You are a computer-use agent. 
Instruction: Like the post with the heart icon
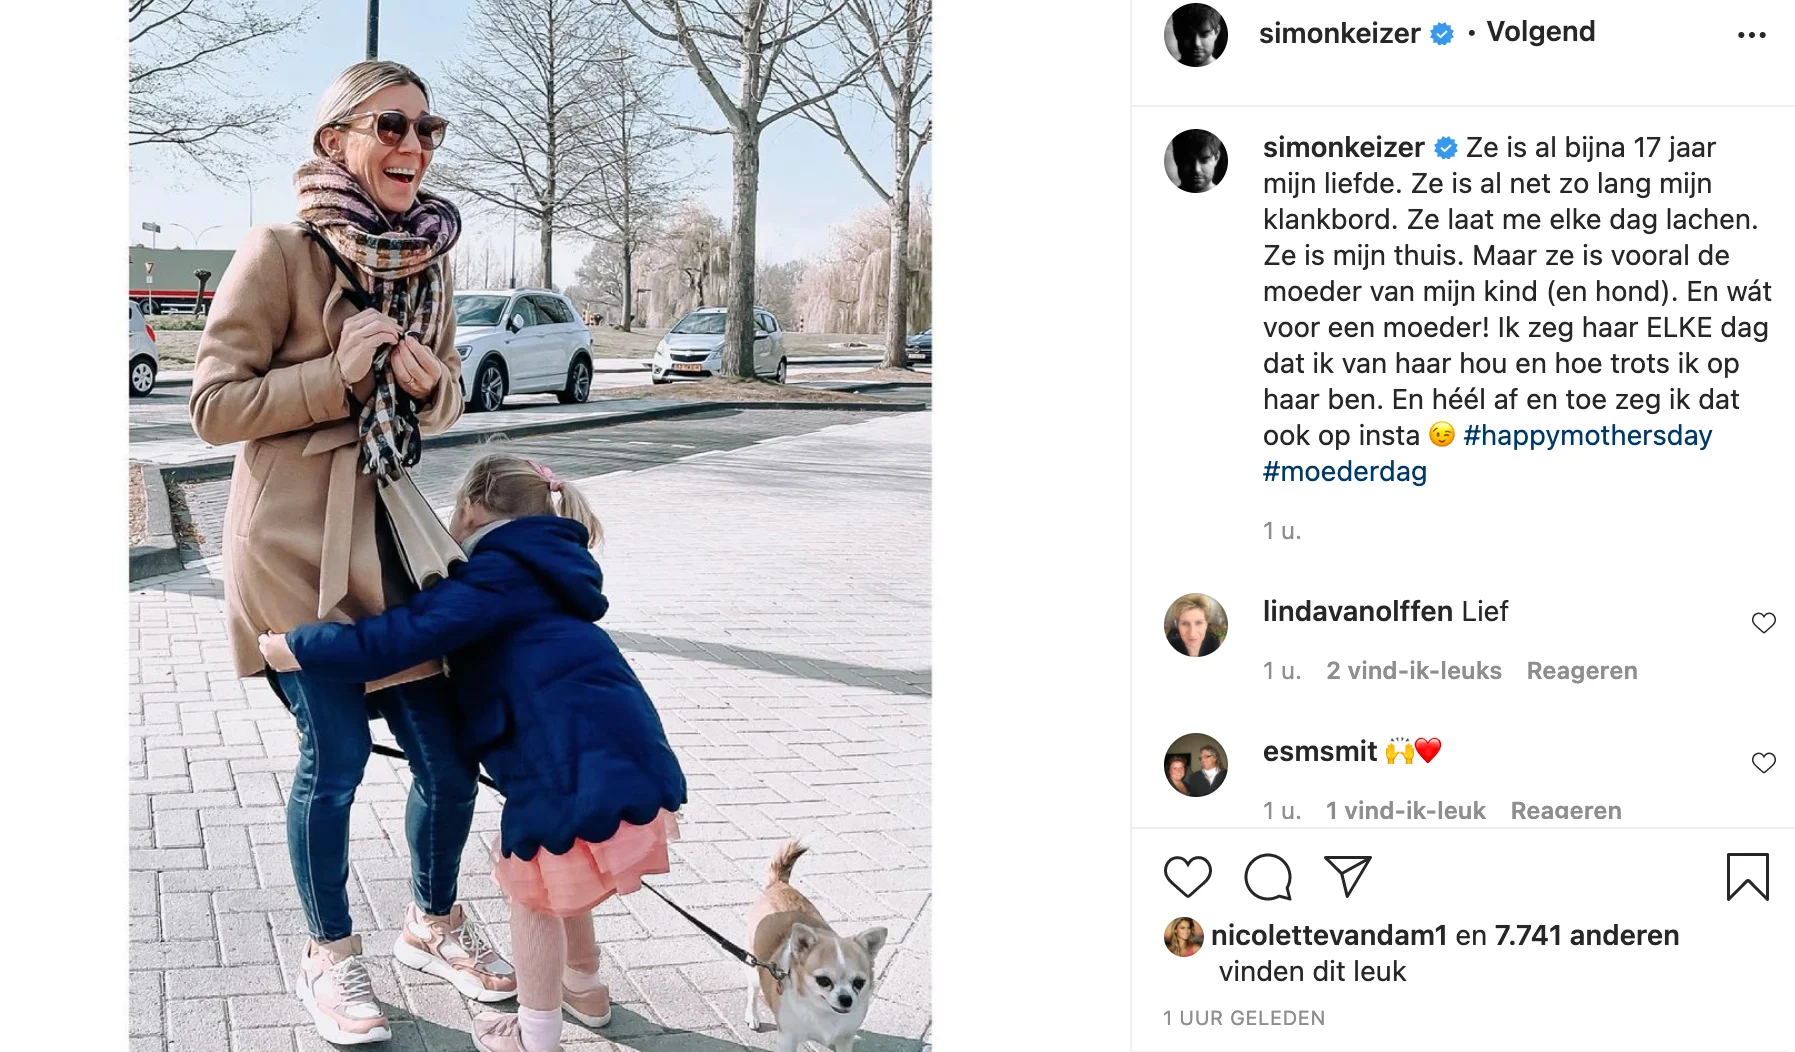click(x=1188, y=877)
